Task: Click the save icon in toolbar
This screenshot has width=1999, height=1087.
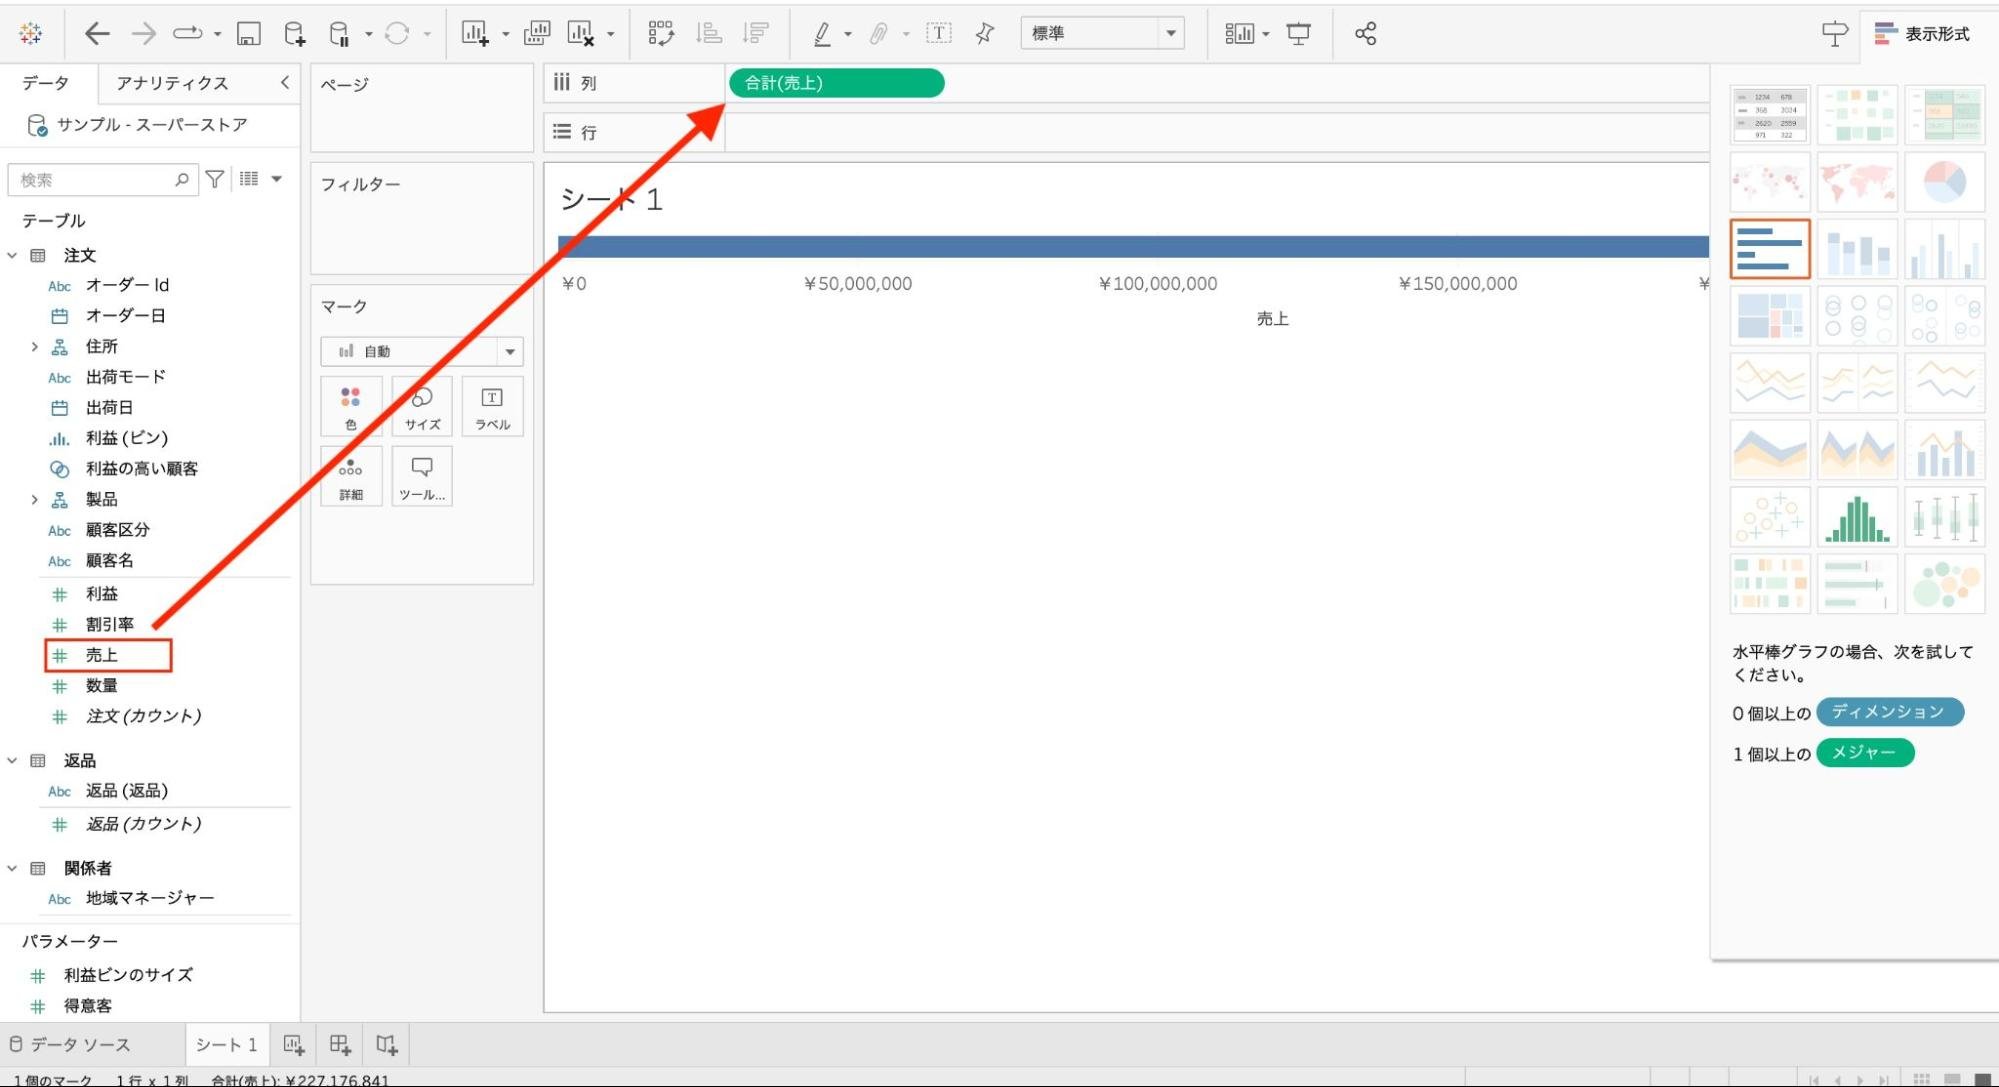Action: [248, 34]
